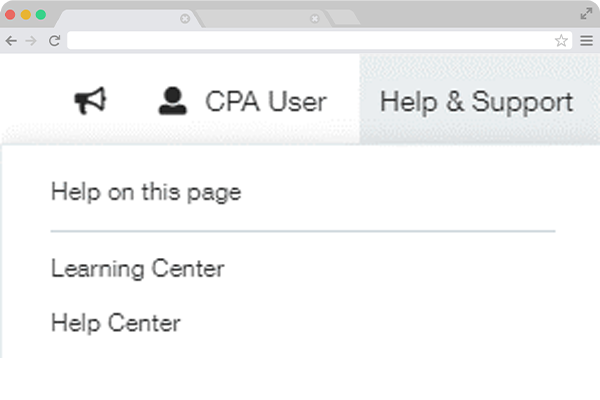
Task: Open the Learning Center link
Action: 138,269
